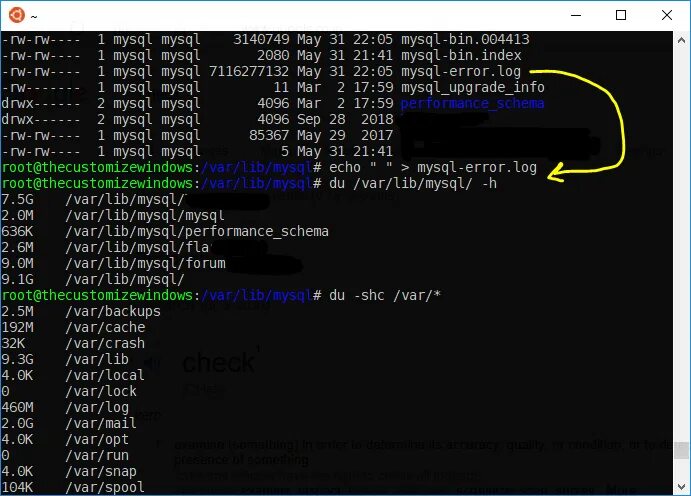Click the file size 85367

(269, 135)
